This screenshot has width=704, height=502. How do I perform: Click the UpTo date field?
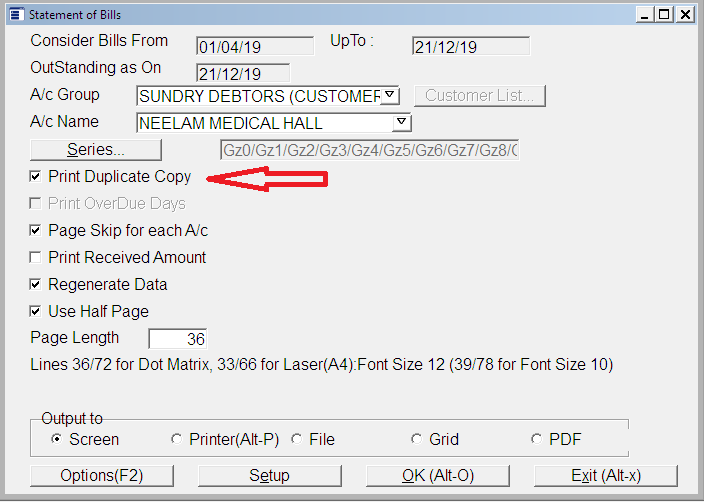(471, 47)
